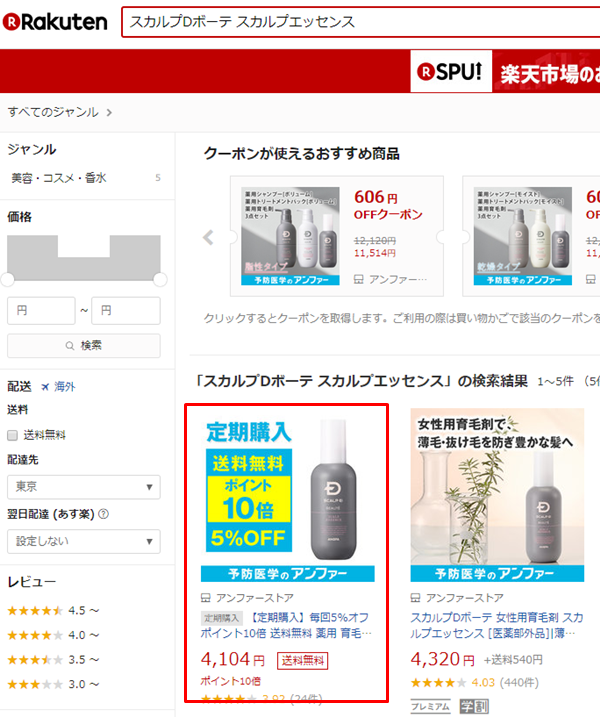Image resolution: width=600 pixels, height=717 pixels.
Task: Open the 翌日配達 設定しない dropdown
Action: click(83, 541)
